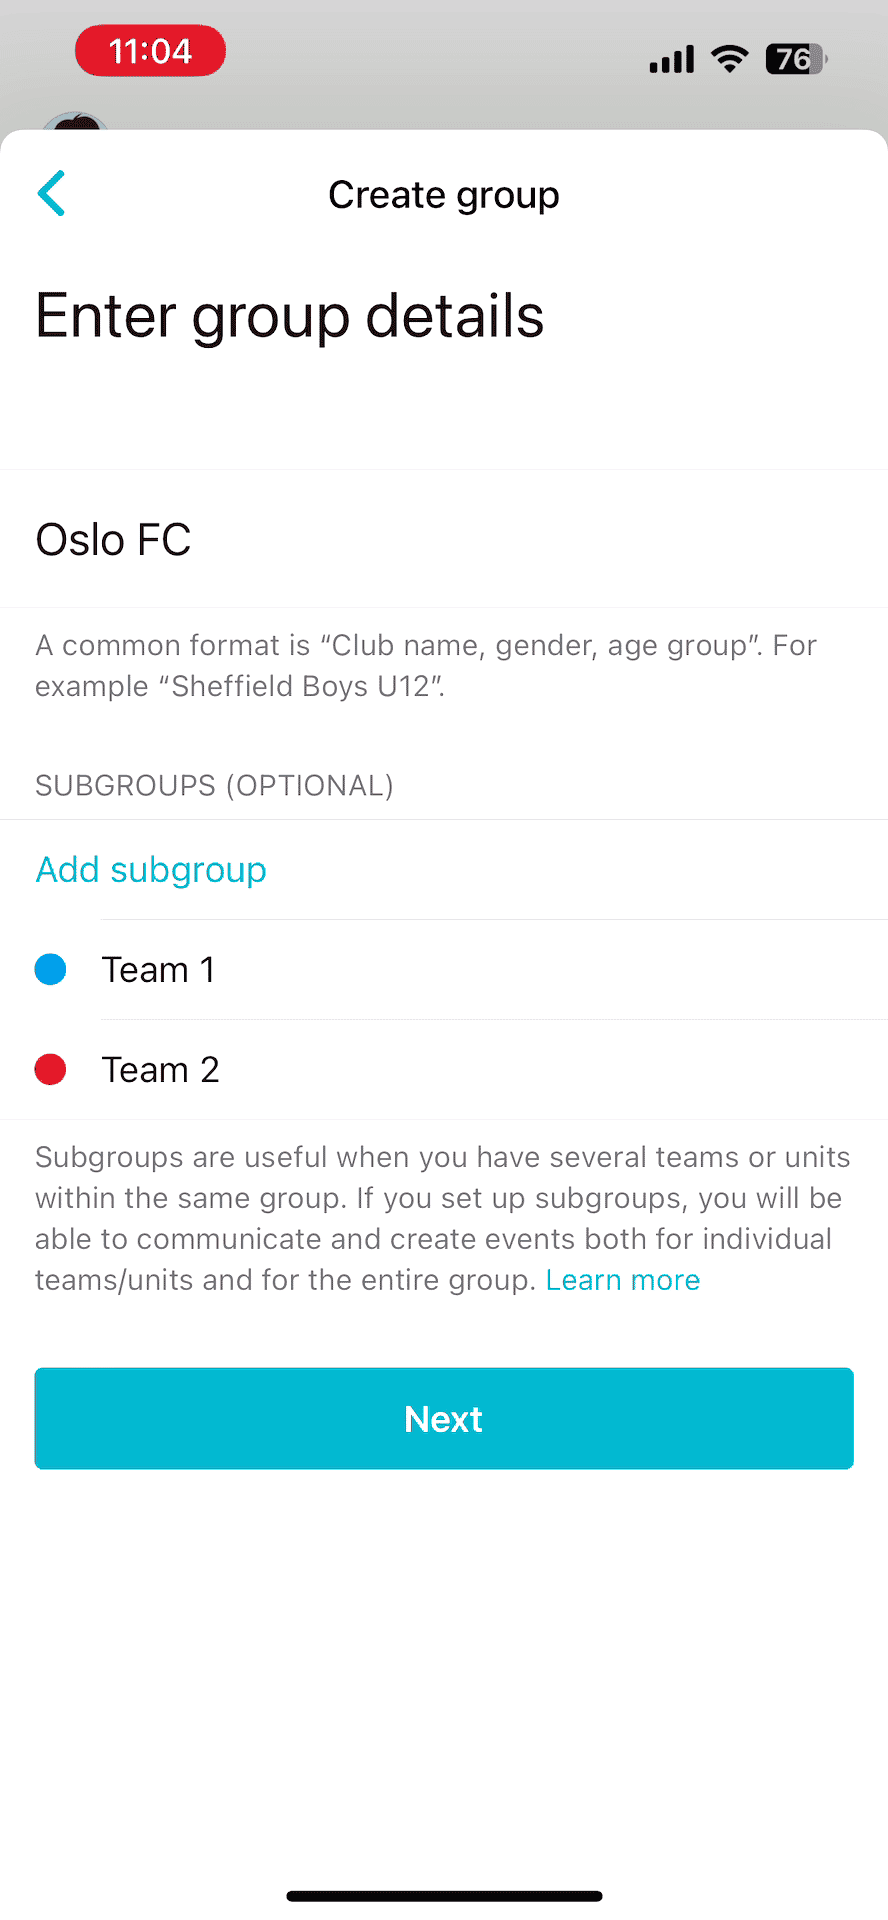888x1920 pixels.
Task: Tap the Add subgroup link
Action: tap(151, 870)
